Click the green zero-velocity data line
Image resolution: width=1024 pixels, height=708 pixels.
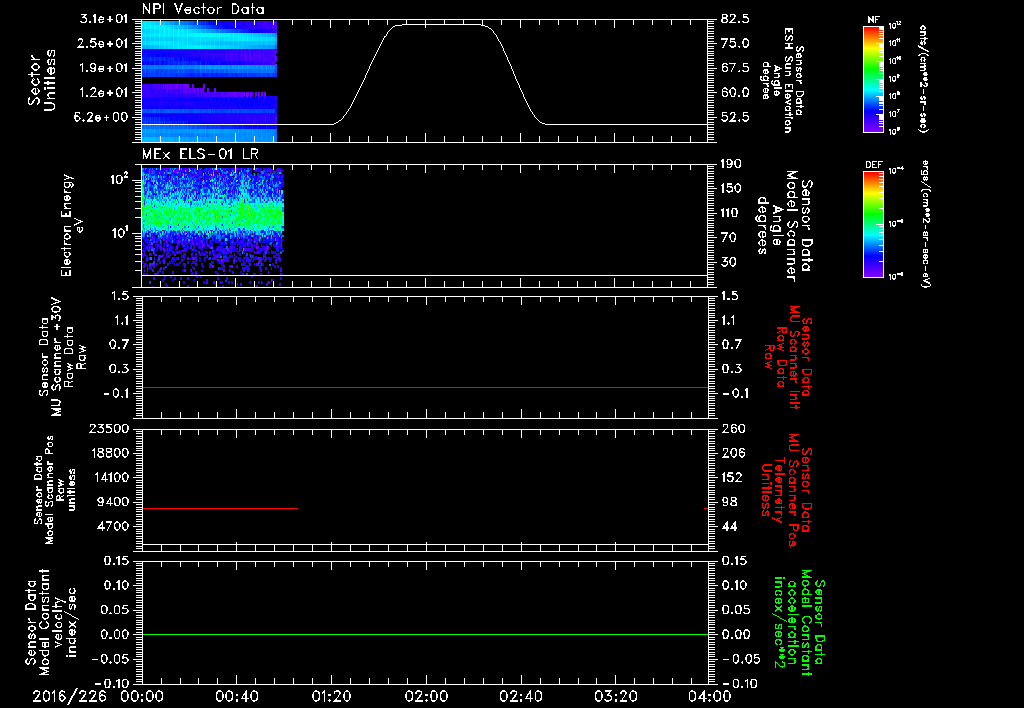pos(424,634)
